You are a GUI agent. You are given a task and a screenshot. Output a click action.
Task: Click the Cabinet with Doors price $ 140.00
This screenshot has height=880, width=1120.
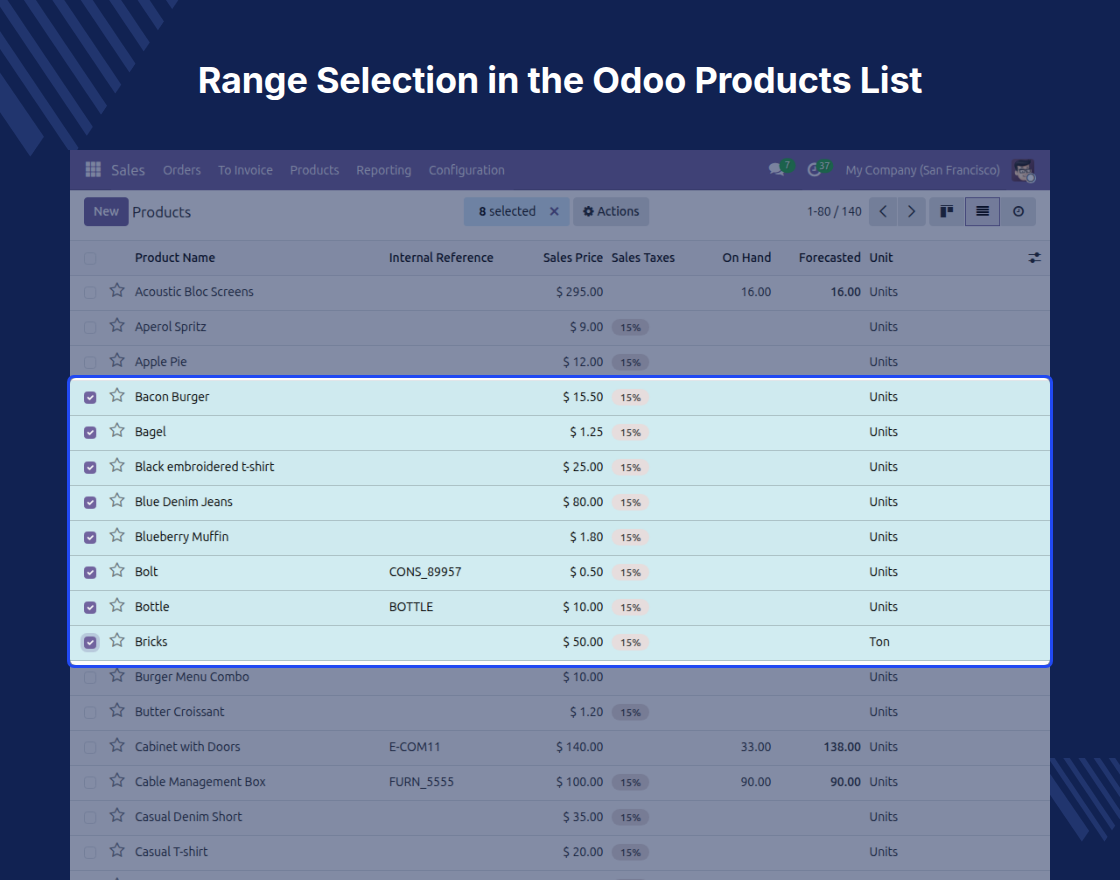tap(579, 746)
